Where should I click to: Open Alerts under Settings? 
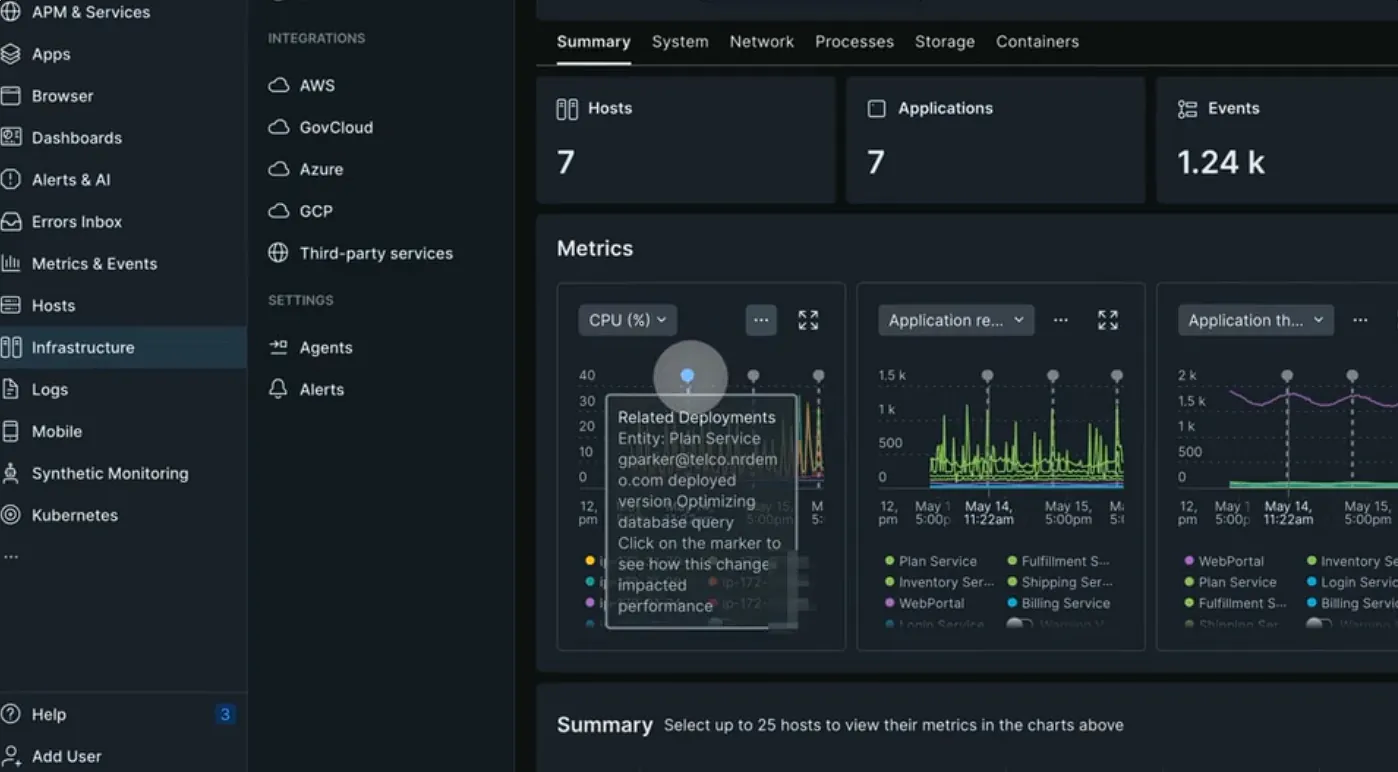321,390
